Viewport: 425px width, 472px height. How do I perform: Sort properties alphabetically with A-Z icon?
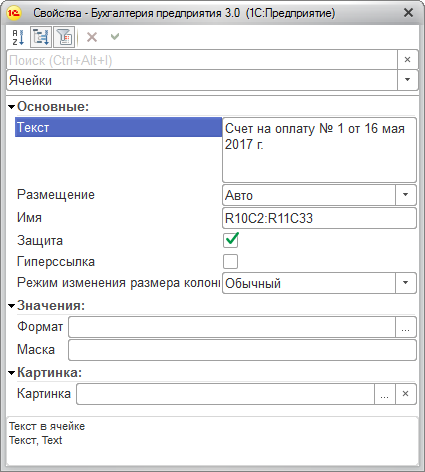coord(18,37)
